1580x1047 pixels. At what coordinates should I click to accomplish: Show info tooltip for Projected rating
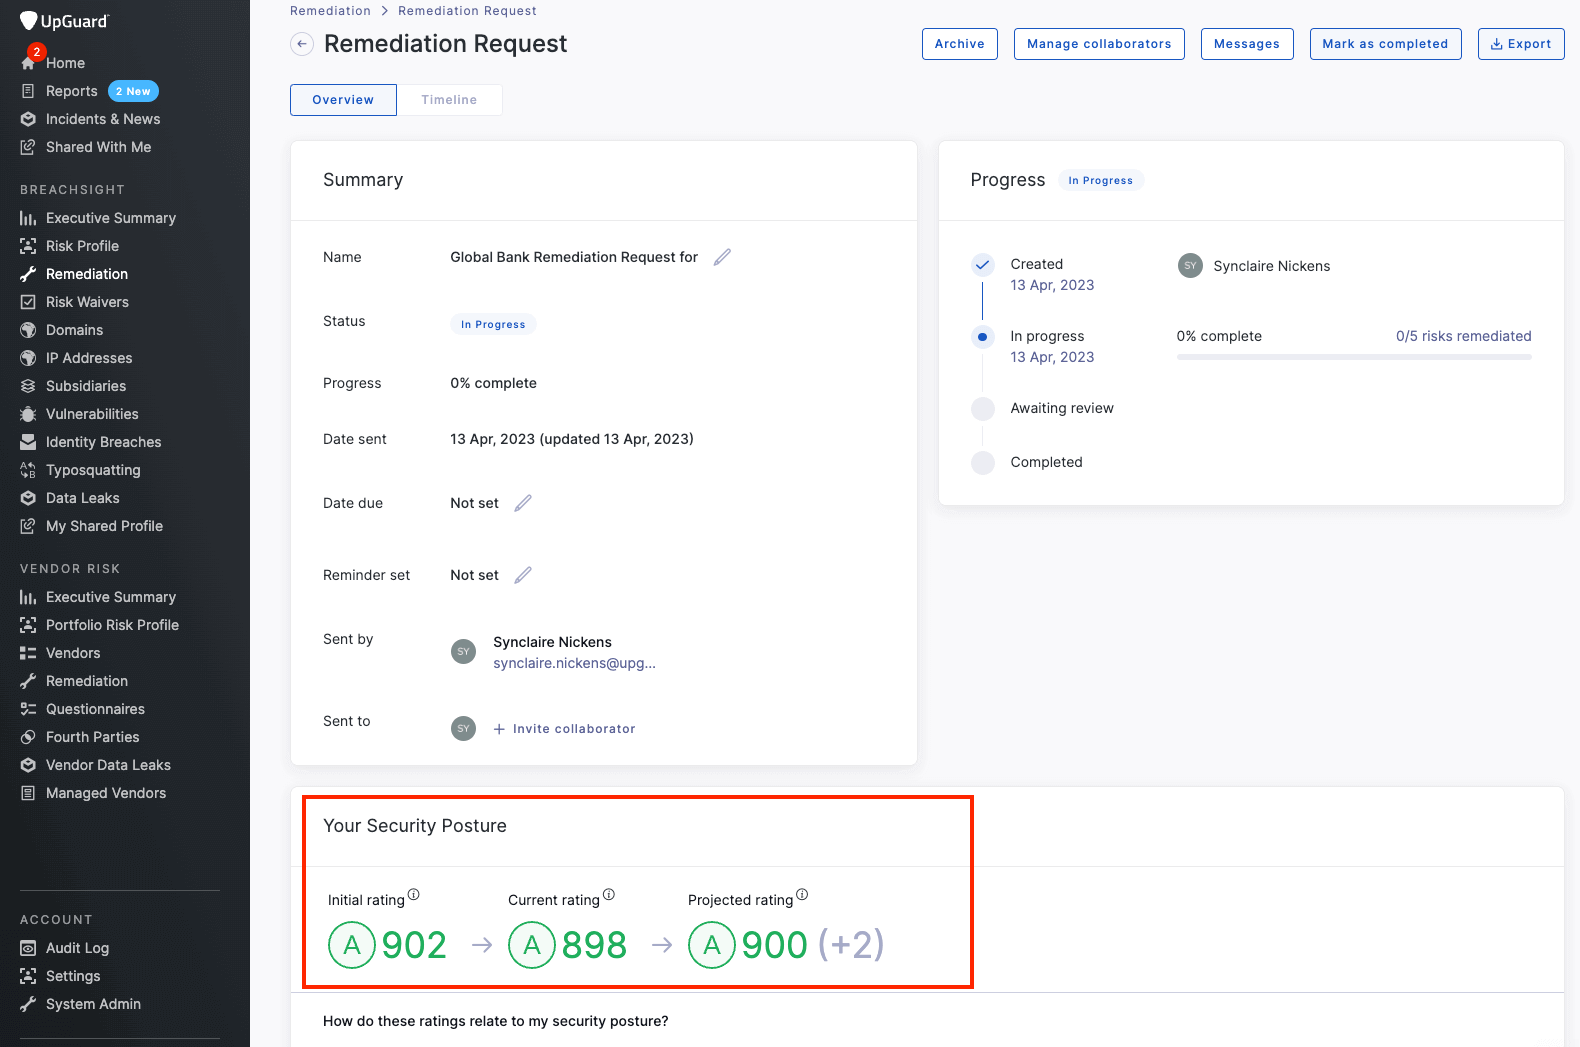pyautogui.click(x=802, y=895)
